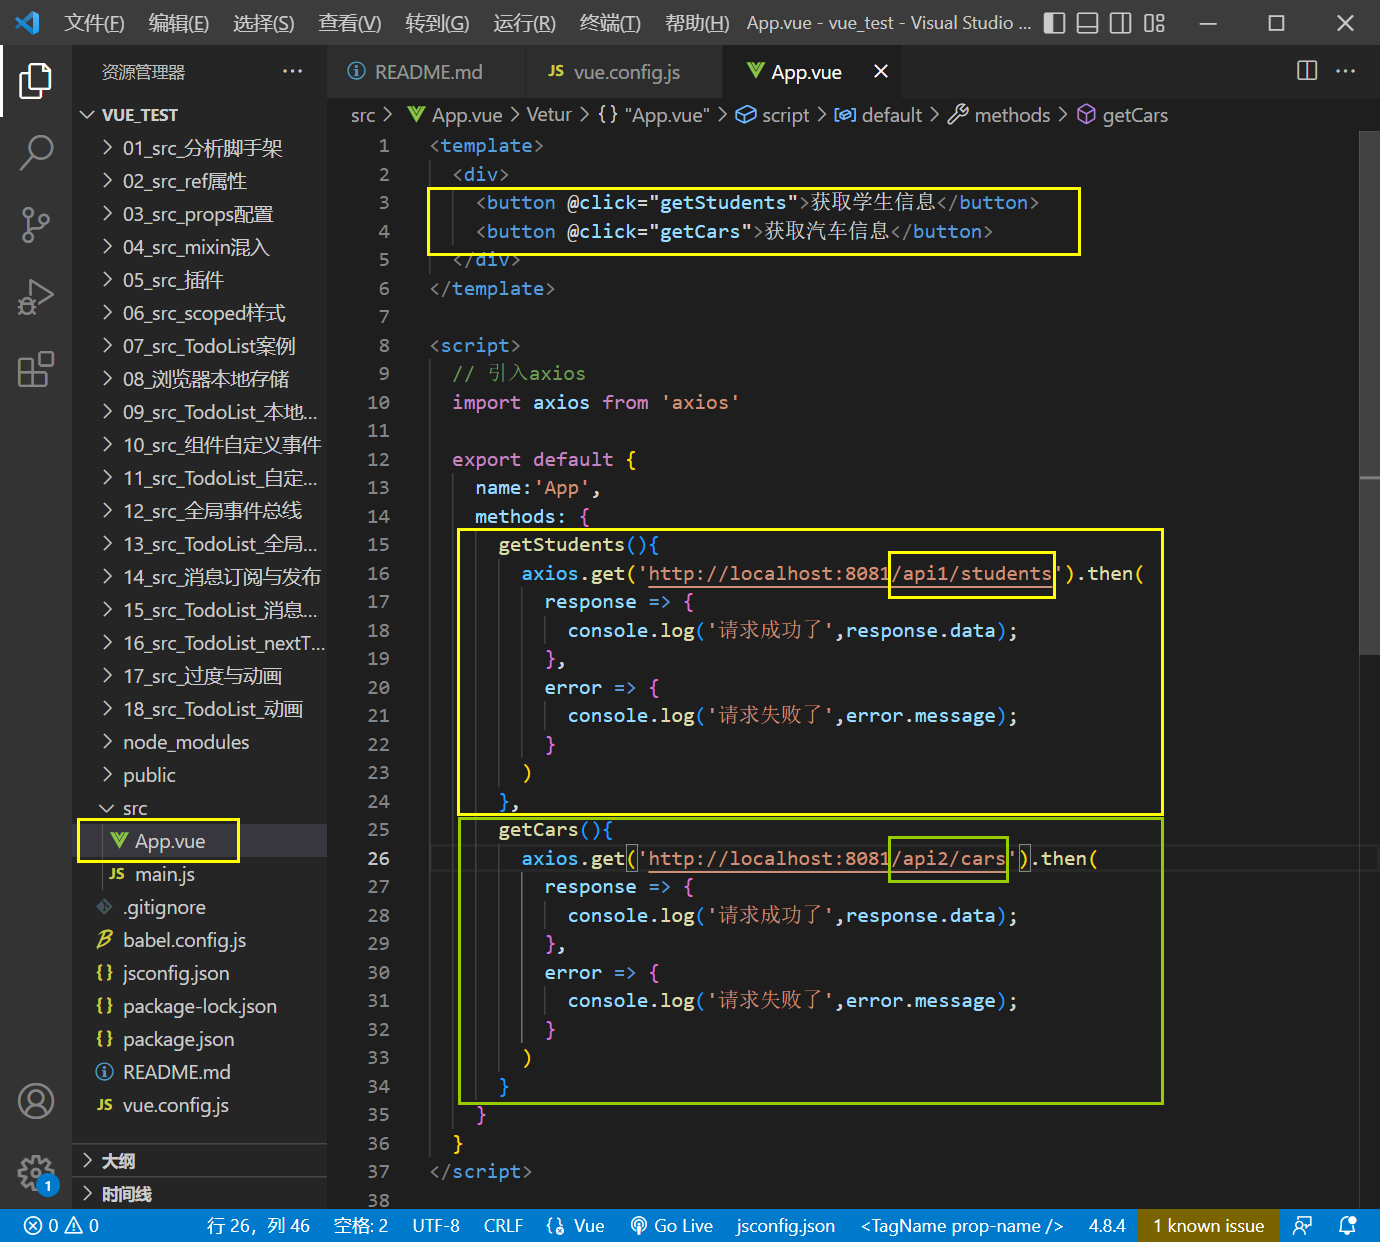Click 行 26, 列 46 cursor position
This screenshot has height=1242, width=1380.
tap(258, 1226)
